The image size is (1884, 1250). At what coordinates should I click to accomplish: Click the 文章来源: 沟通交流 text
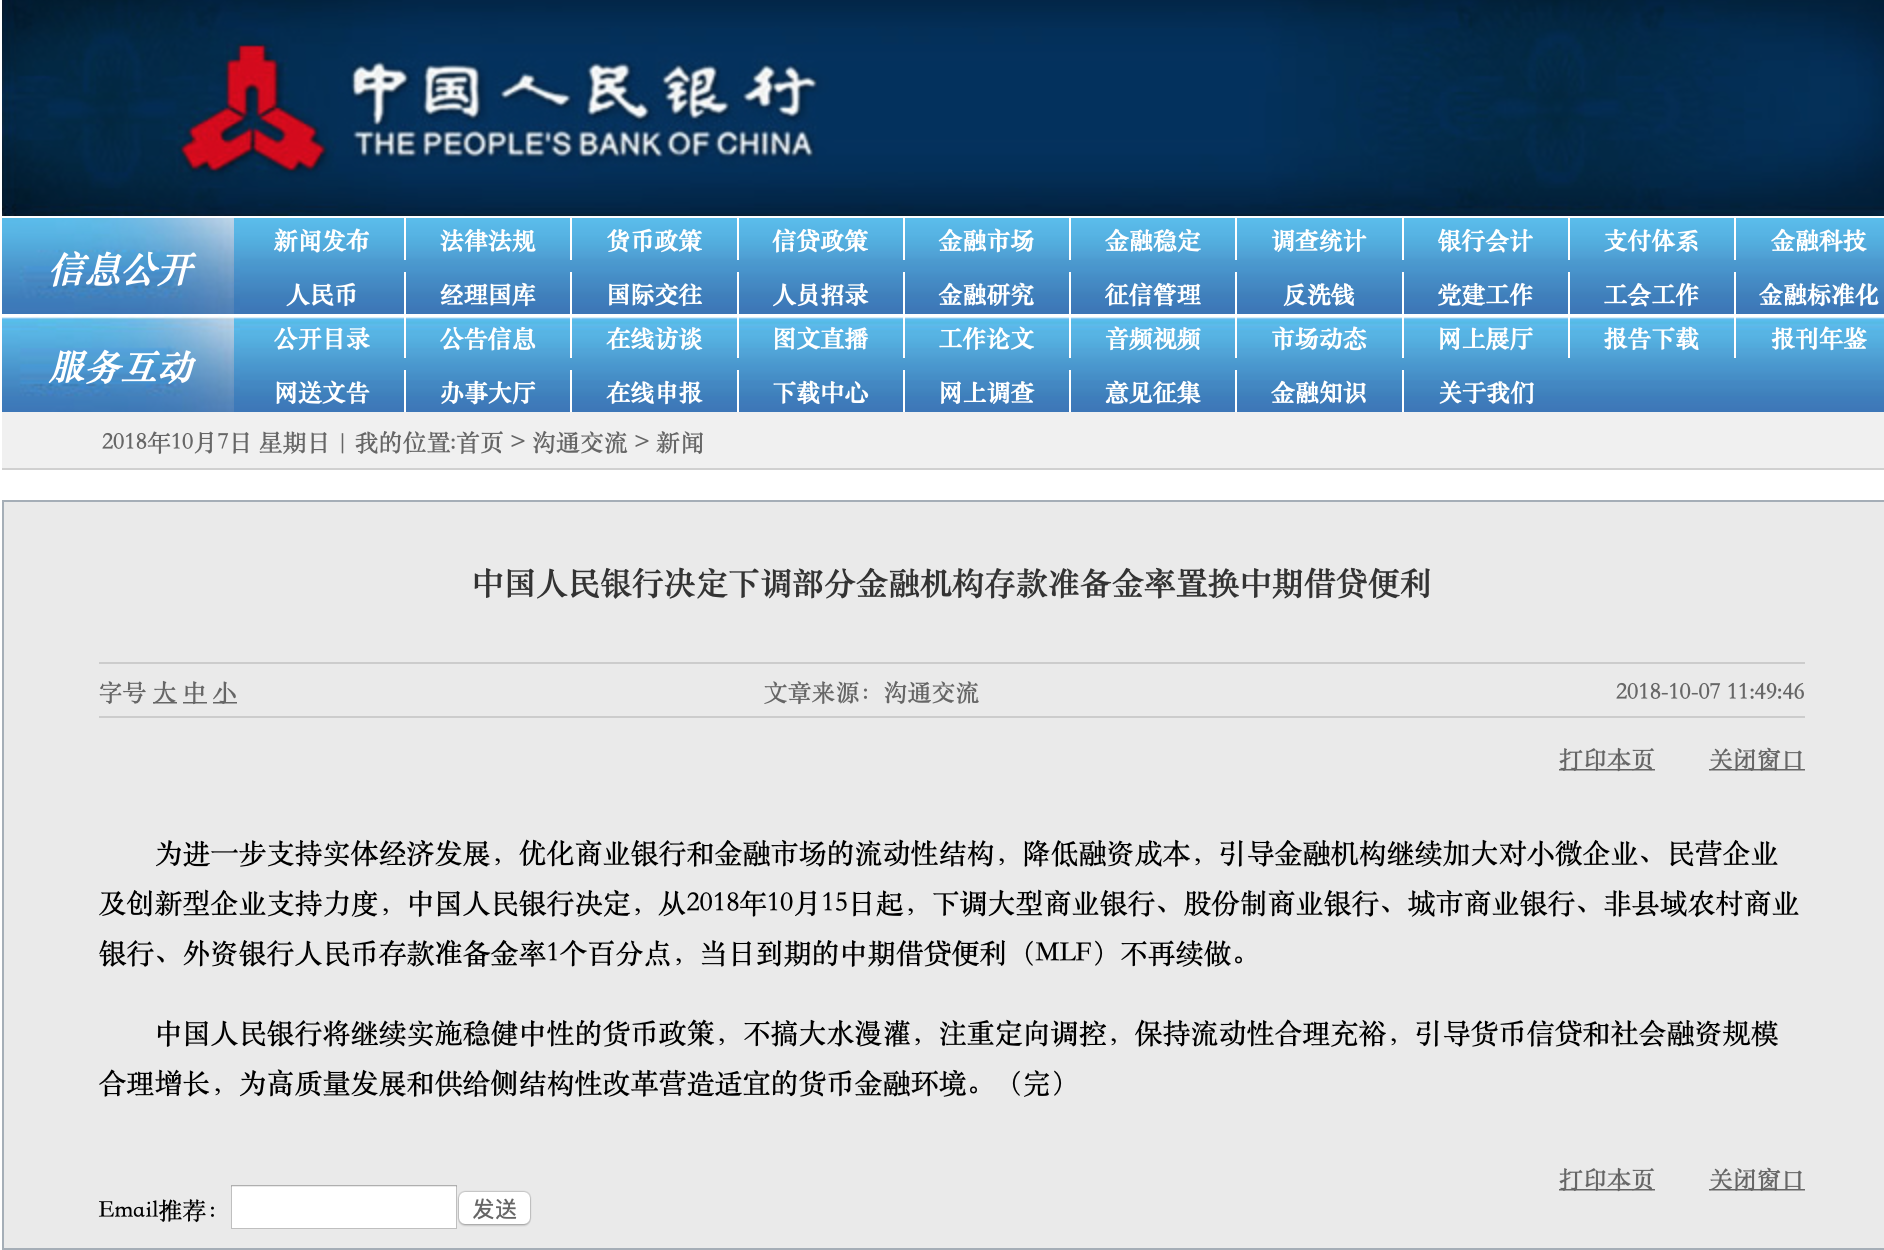click(871, 693)
